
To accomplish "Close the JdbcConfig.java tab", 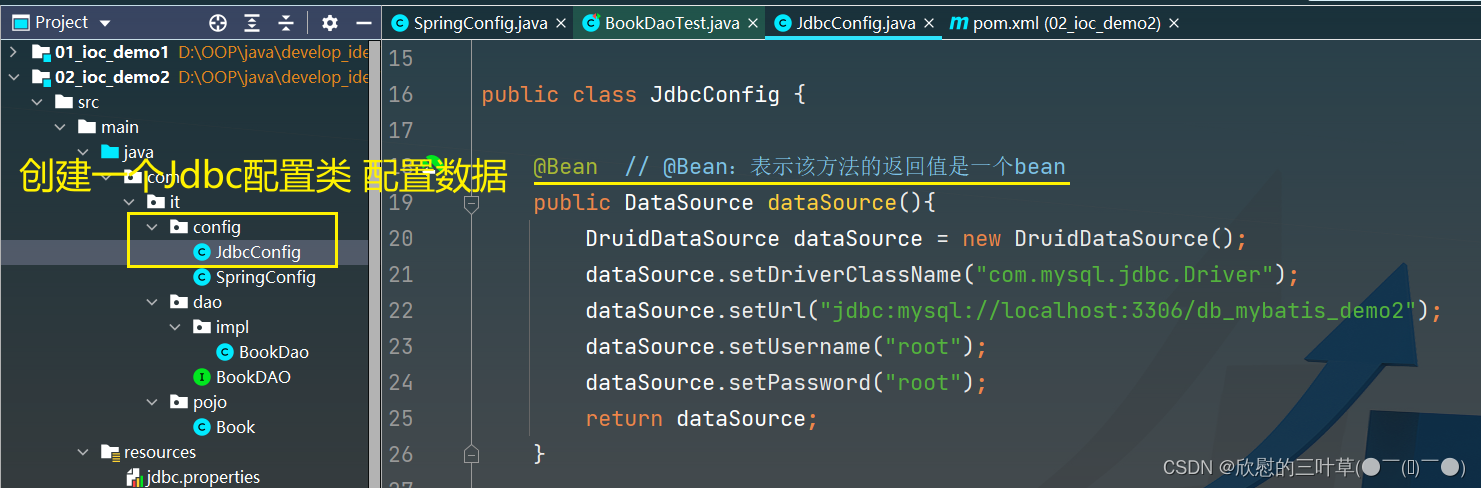I will (x=929, y=23).
